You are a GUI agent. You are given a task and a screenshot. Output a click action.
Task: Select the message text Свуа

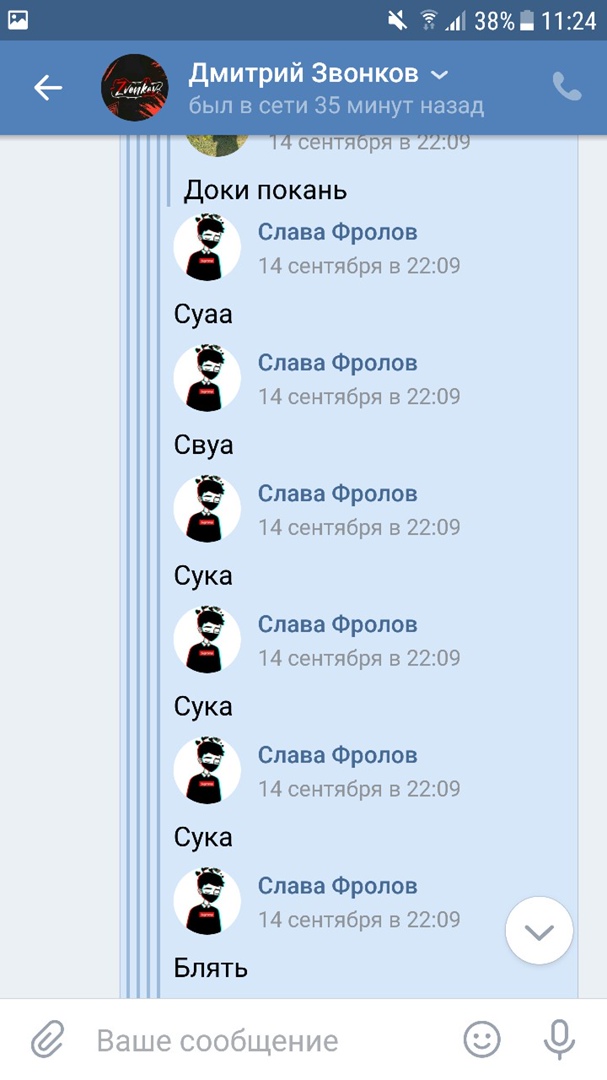203,445
